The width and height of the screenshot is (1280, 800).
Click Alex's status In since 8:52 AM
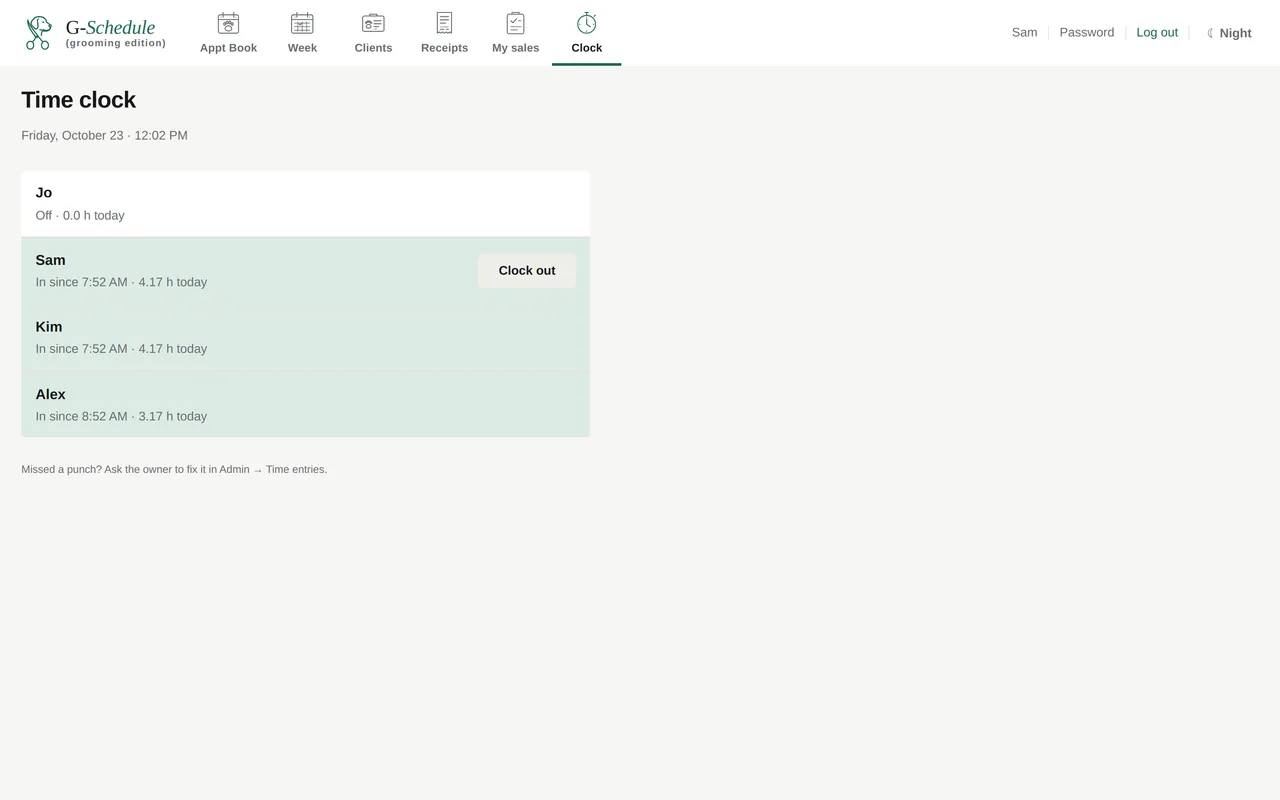click(121, 417)
